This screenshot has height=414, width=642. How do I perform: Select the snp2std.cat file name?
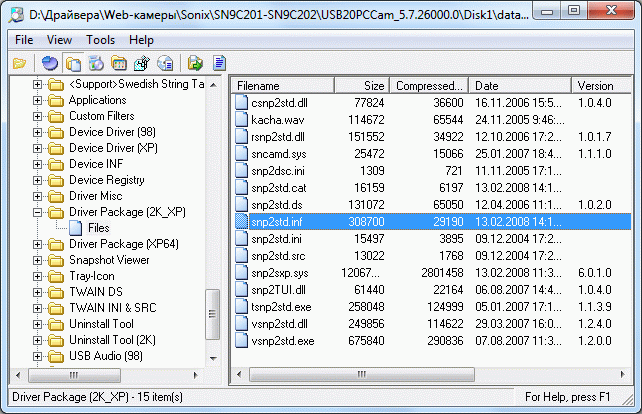pos(279,188)
